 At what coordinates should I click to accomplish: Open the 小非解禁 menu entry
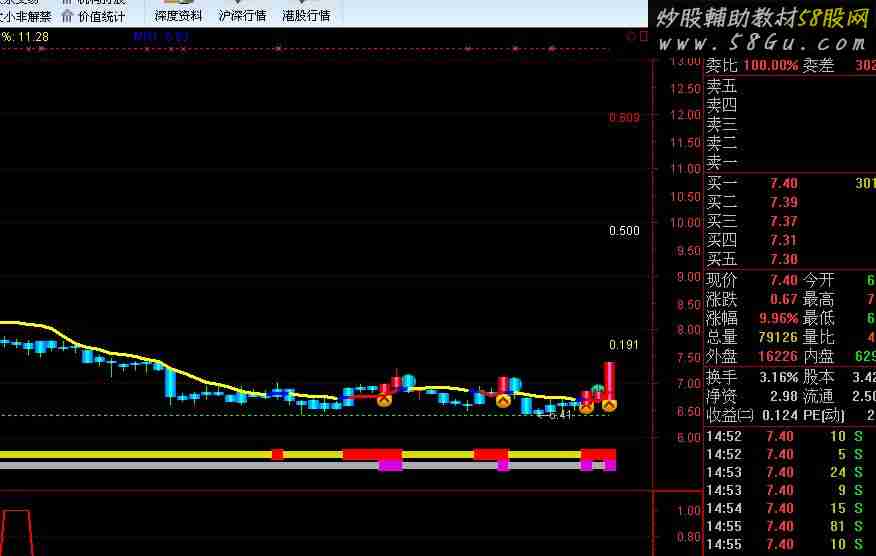[x=28, y=17]
